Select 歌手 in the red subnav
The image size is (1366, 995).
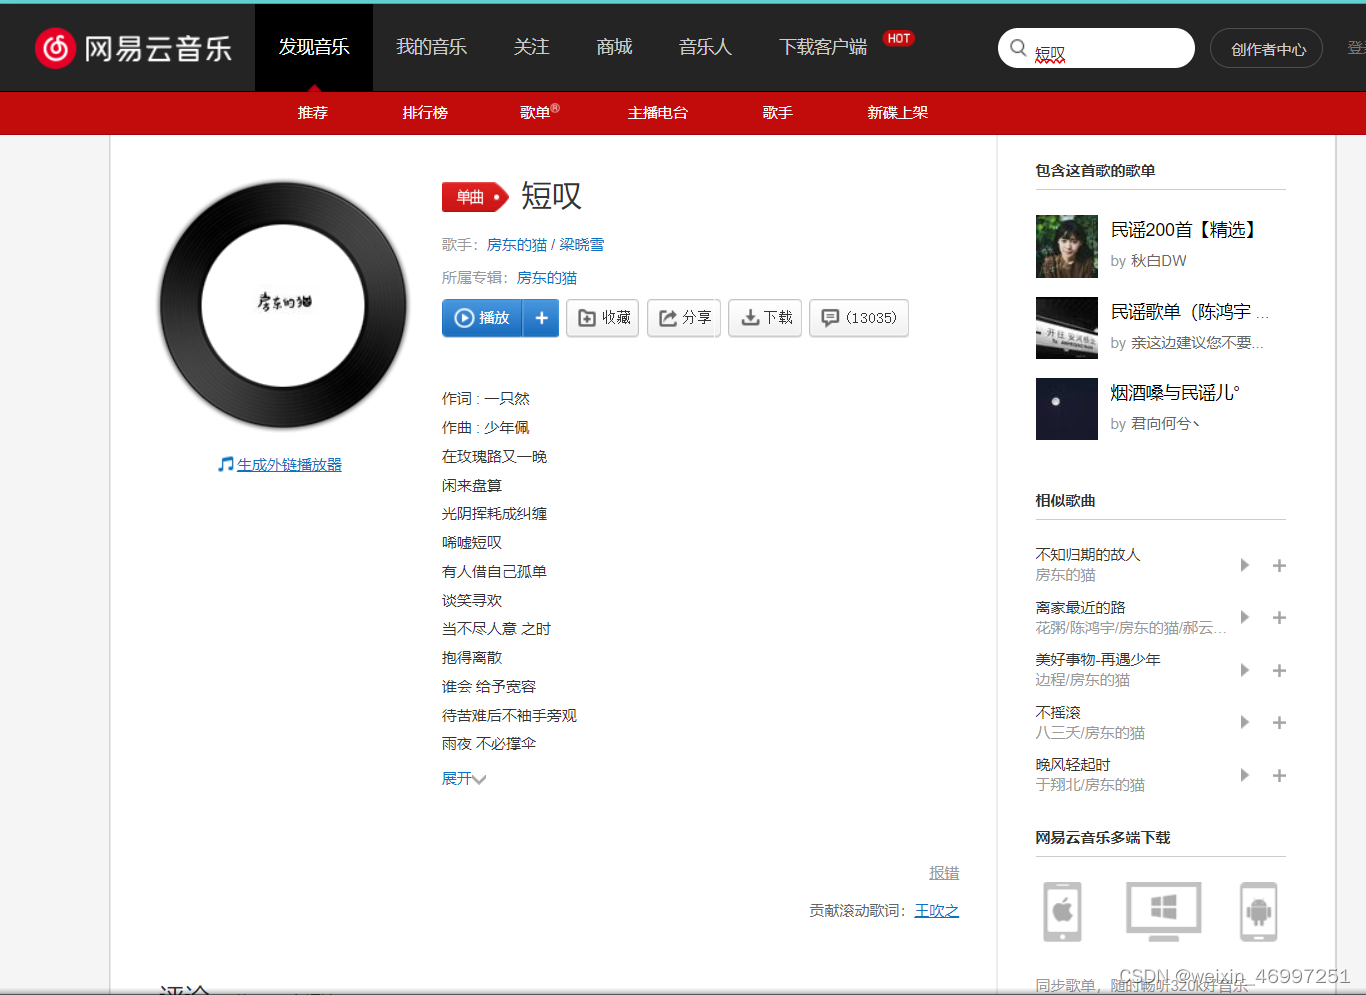[x=777, y=113]
